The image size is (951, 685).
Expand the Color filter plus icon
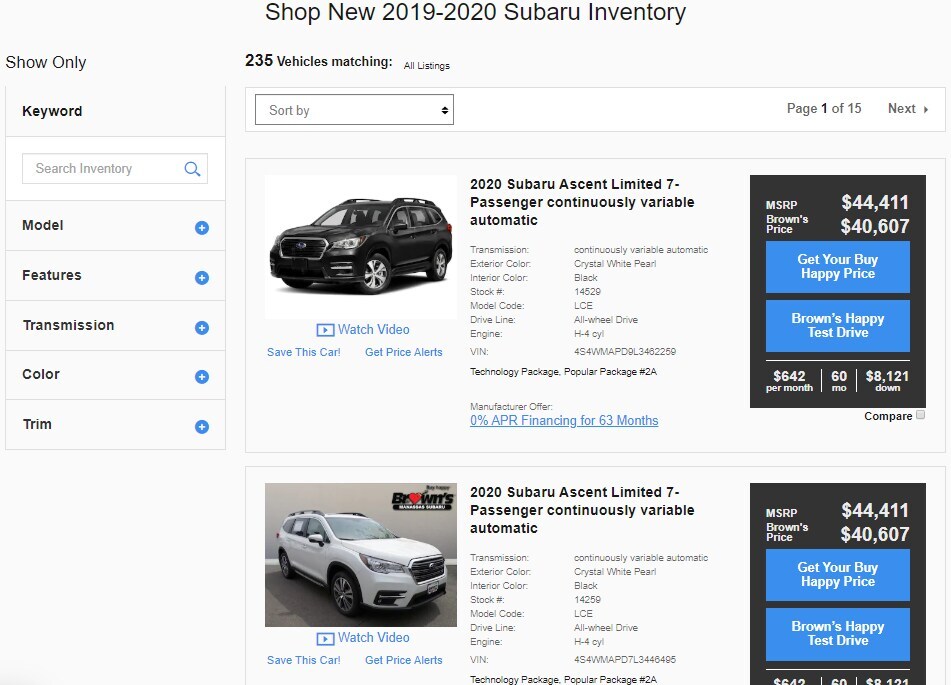202,377
